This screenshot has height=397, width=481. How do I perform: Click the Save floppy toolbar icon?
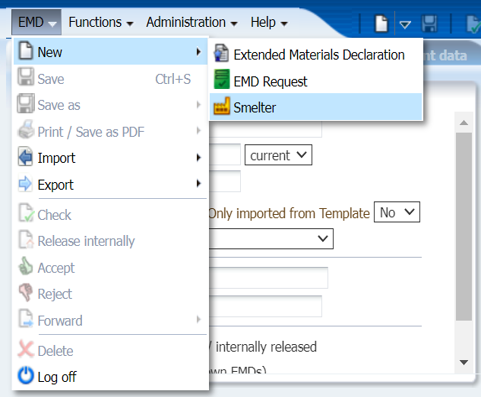429,23
